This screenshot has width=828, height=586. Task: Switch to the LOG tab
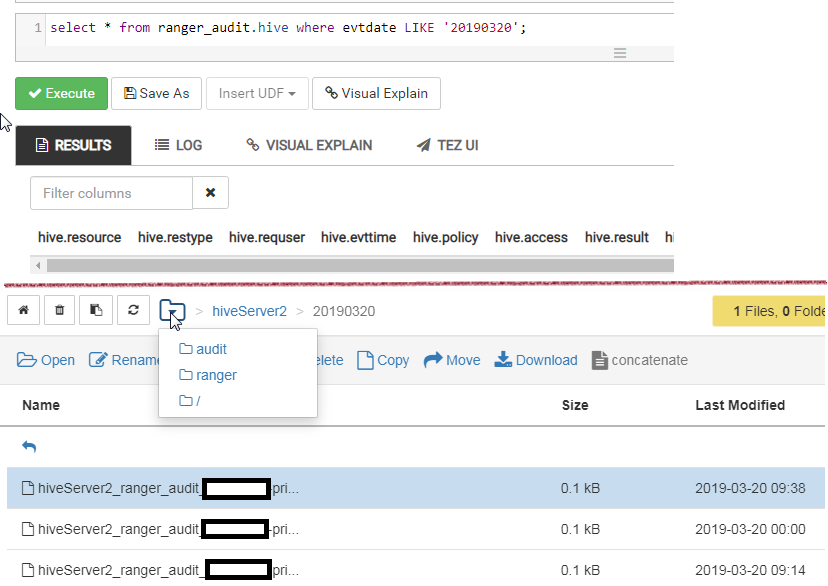coord(177,145)
